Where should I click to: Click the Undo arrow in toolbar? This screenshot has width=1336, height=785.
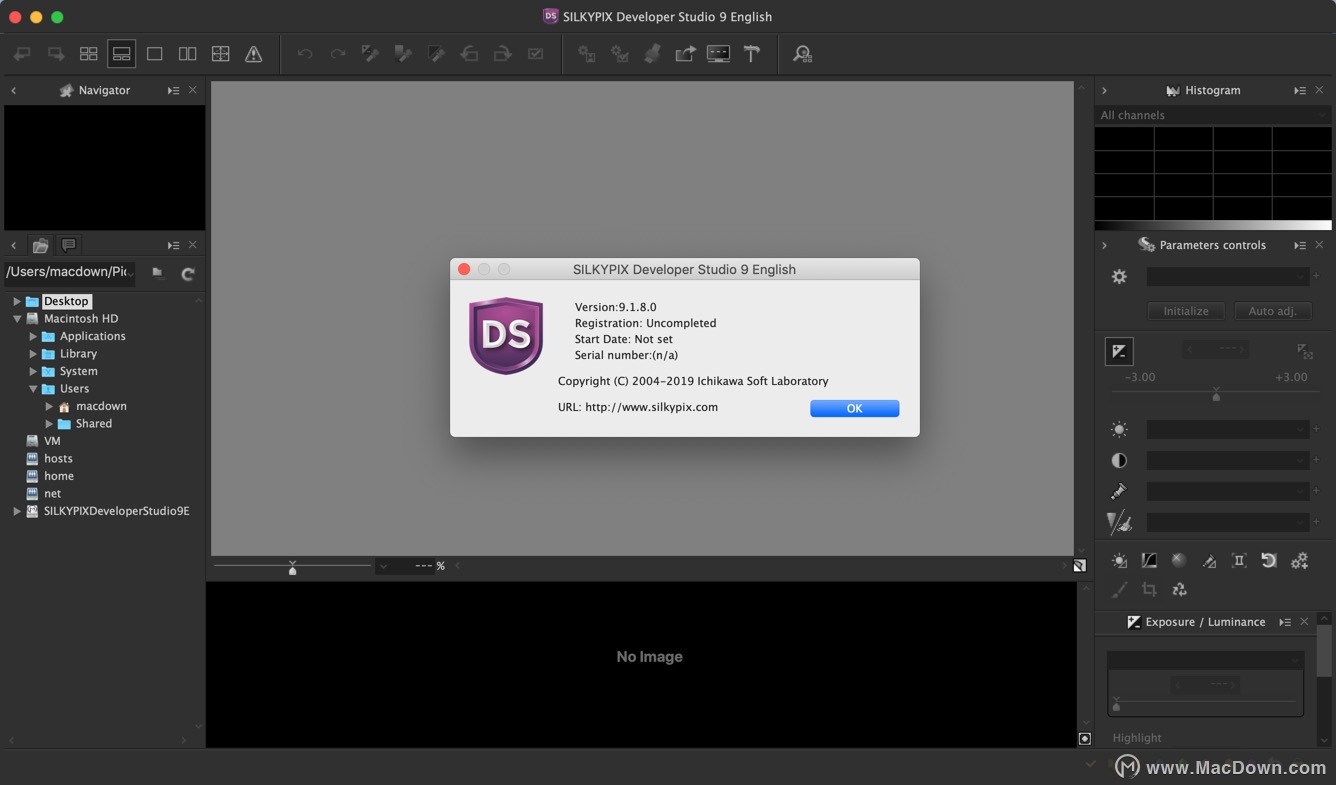pos(305,54)
